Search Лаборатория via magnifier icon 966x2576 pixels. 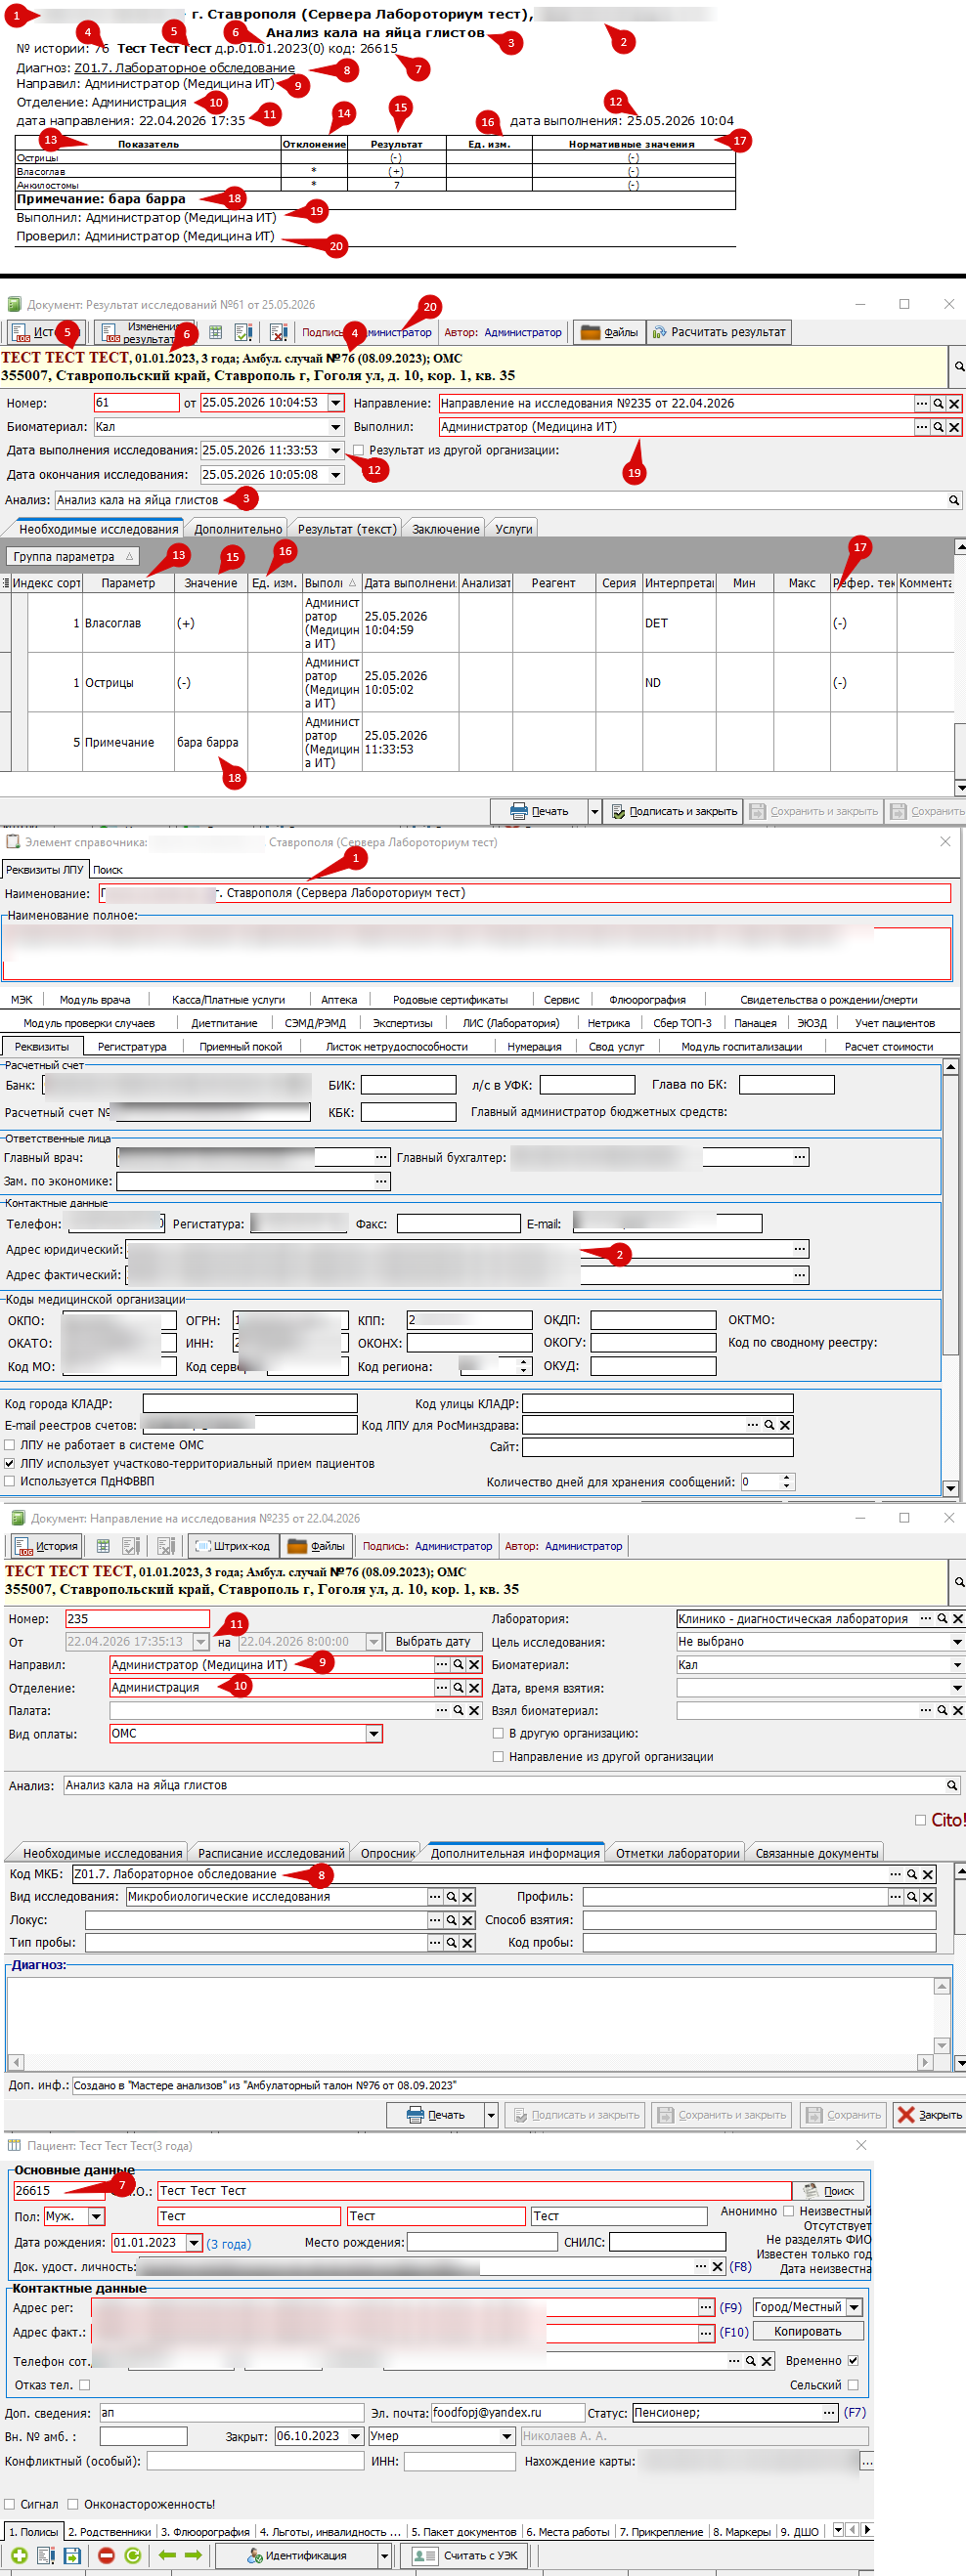[x=942, y=1618]
